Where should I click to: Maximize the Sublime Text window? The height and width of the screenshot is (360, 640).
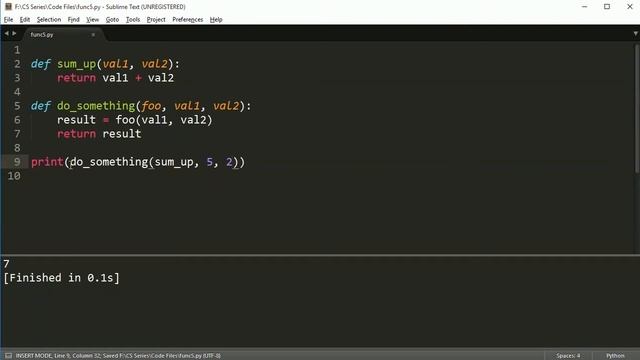coord(607,7)
